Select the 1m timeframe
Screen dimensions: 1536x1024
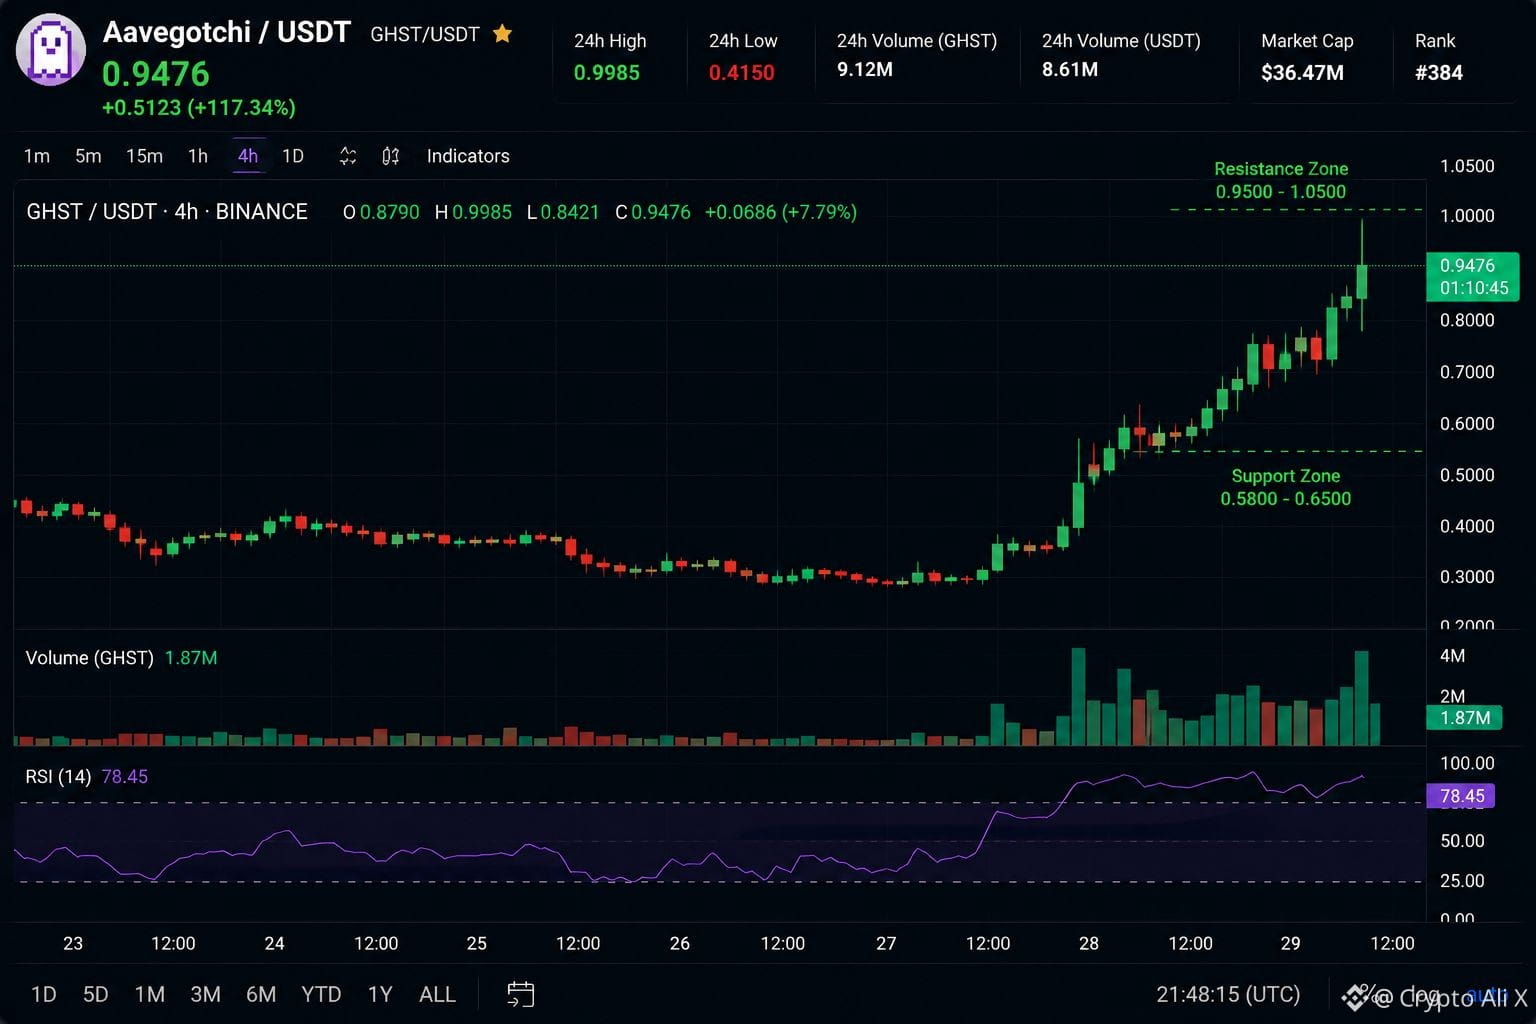(x=37, y=156)
